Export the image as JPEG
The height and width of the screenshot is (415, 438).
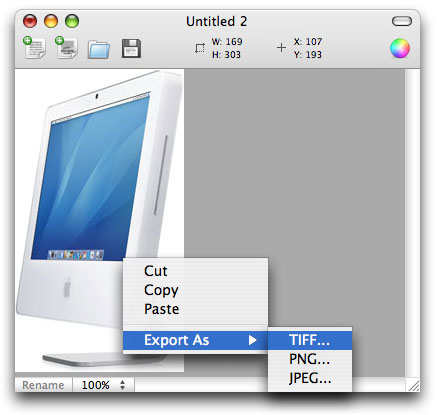coord(310,378)
